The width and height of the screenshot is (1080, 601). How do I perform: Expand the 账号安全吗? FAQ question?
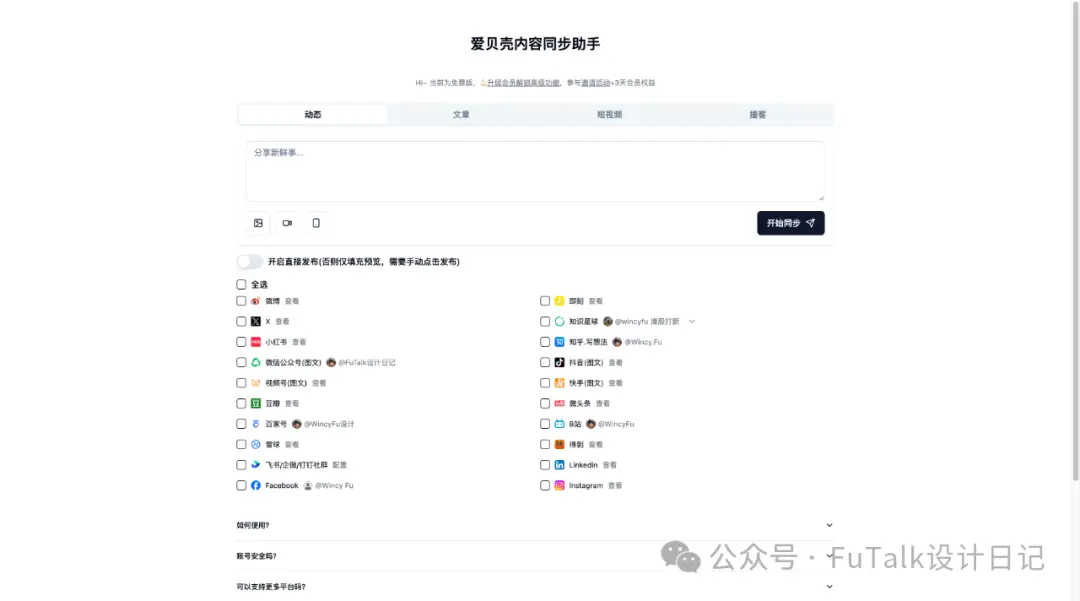pyautogui.click(x=534, y=556)
